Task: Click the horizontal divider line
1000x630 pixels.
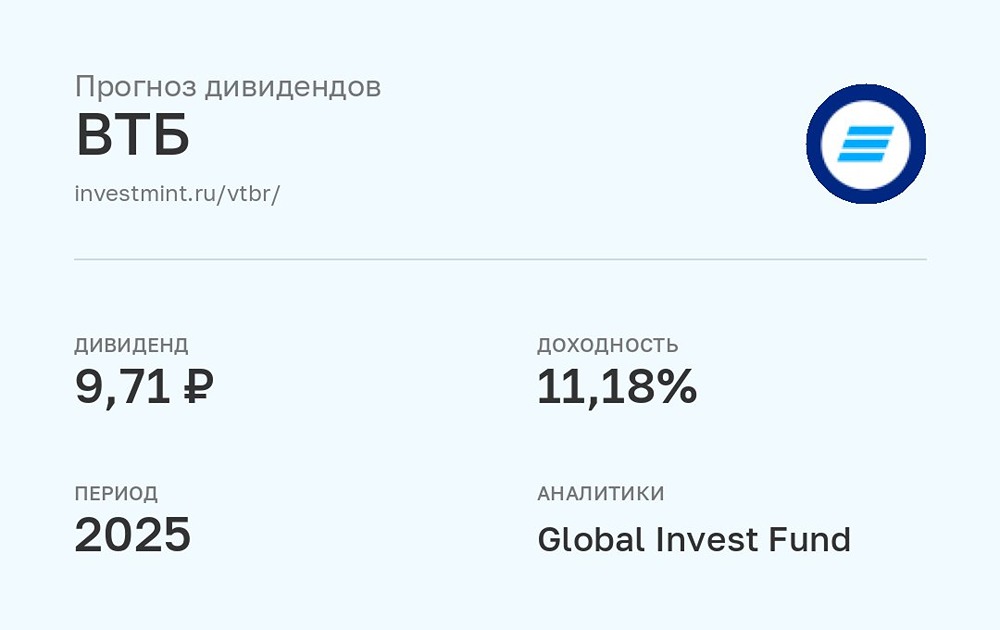Action: (x=500, y=259)
